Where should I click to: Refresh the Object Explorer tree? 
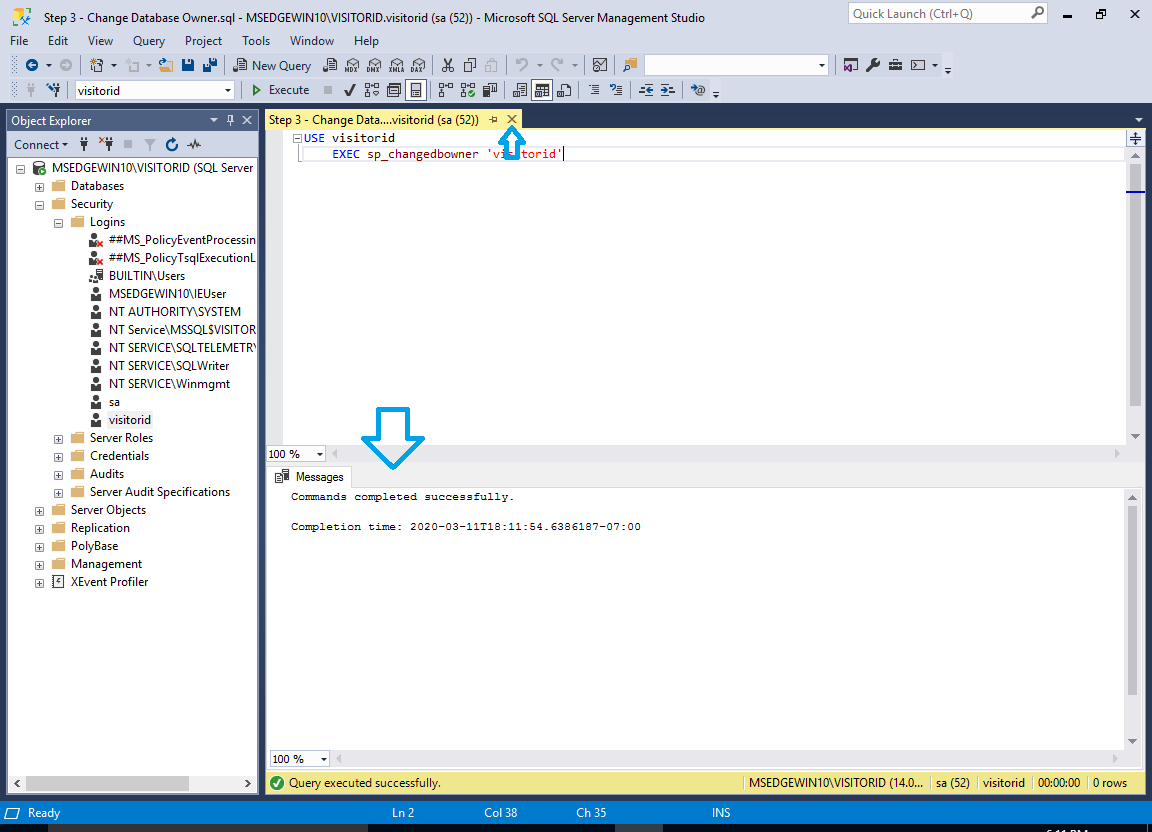(x=172, y=145)
